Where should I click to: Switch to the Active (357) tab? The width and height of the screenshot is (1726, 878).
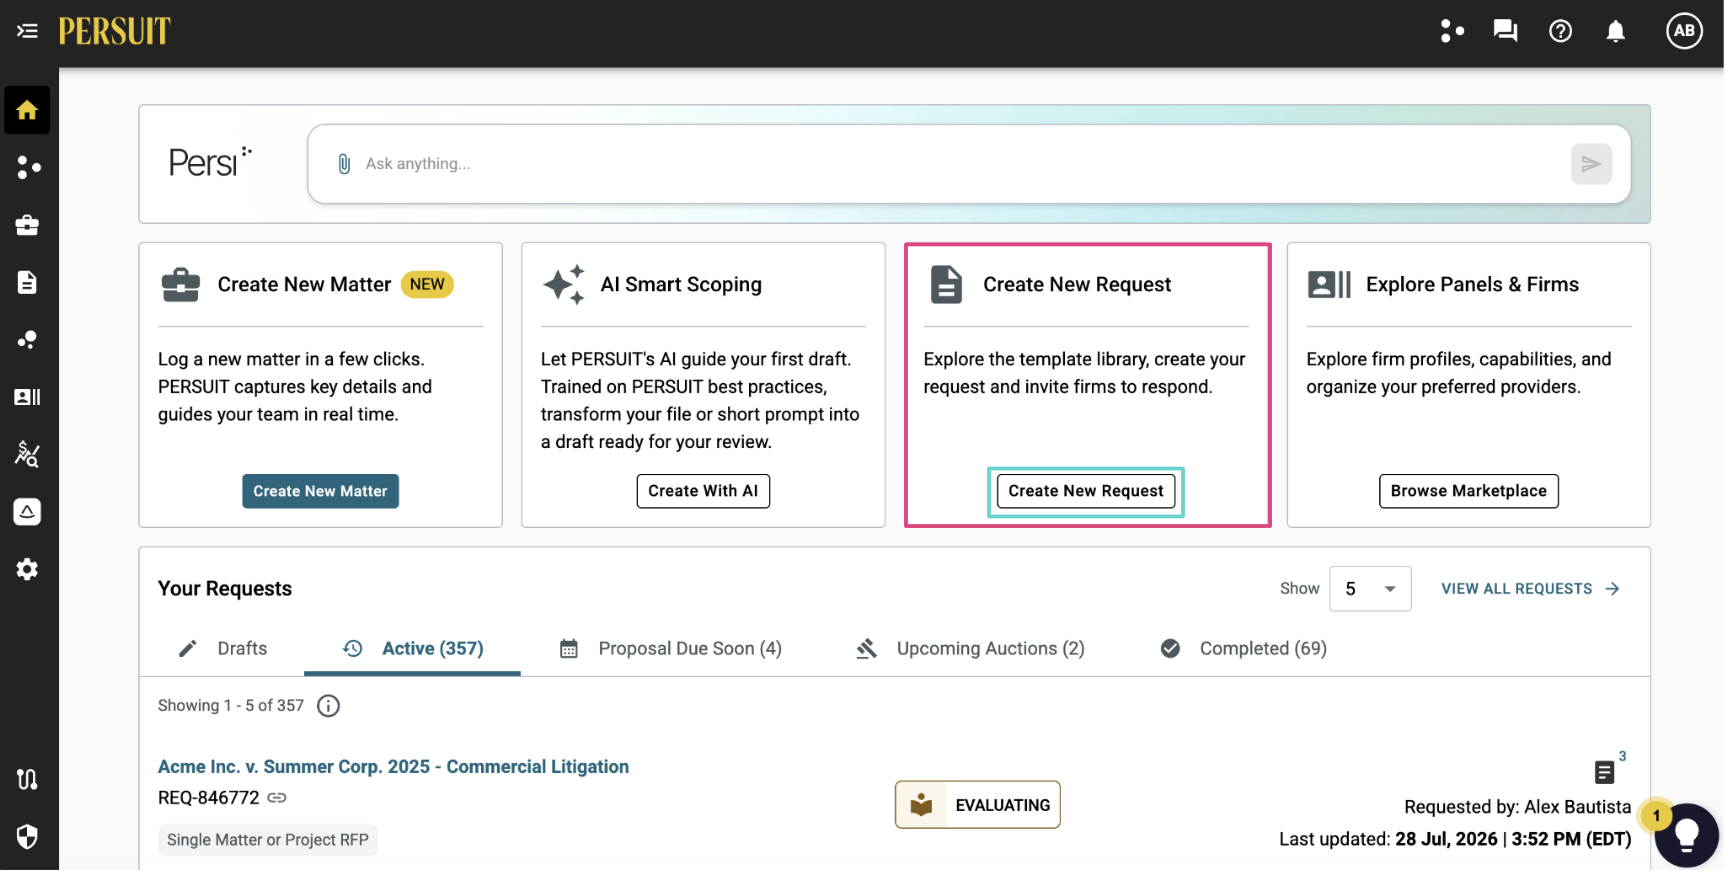[x=413, y=649]
